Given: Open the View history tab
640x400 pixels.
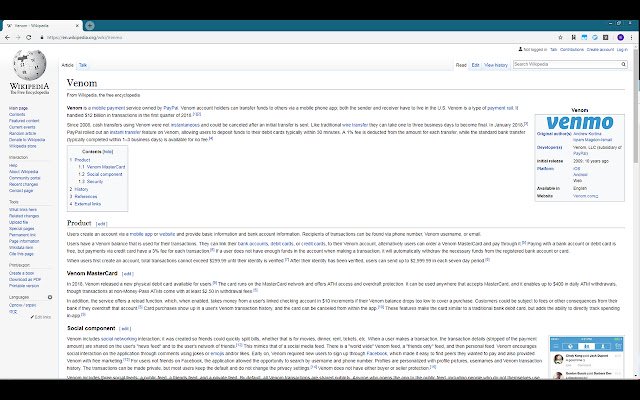Looking at the screenshot, I should [x=496, y=65].
